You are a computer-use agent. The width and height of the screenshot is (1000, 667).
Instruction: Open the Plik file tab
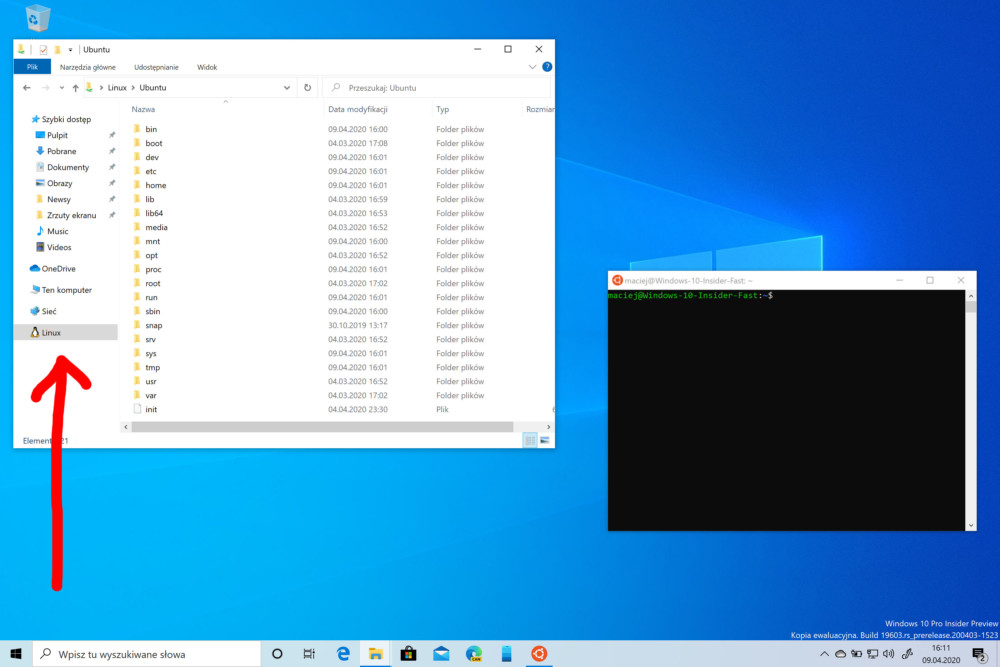pyautogui.click(x=32, y=67)
